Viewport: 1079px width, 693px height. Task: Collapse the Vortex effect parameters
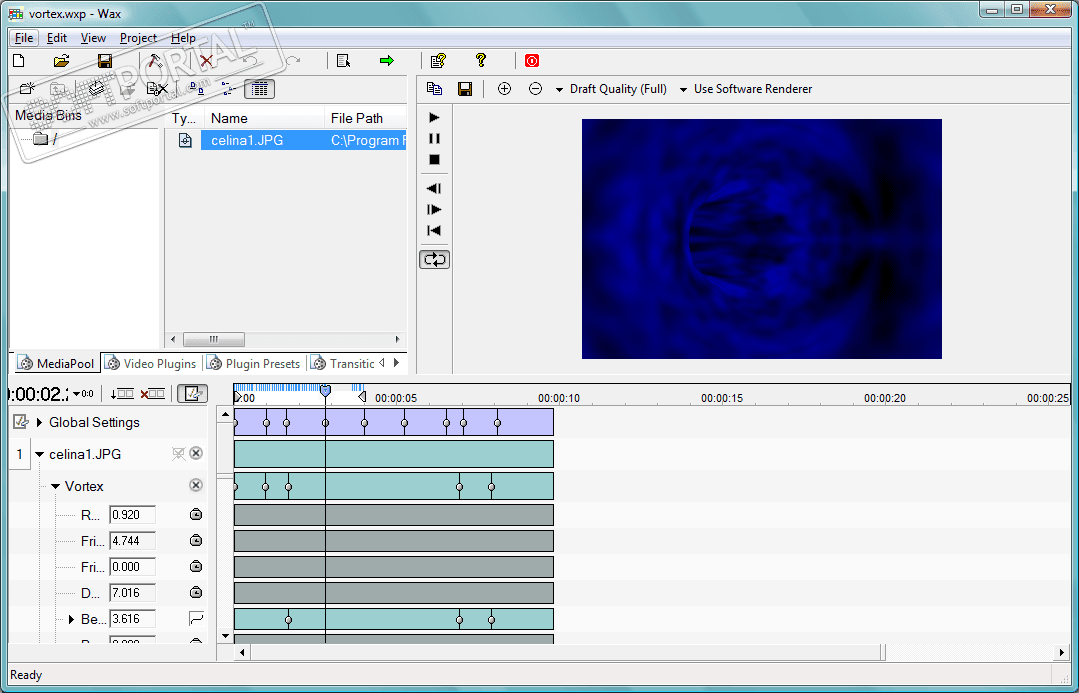pos(56,486)
